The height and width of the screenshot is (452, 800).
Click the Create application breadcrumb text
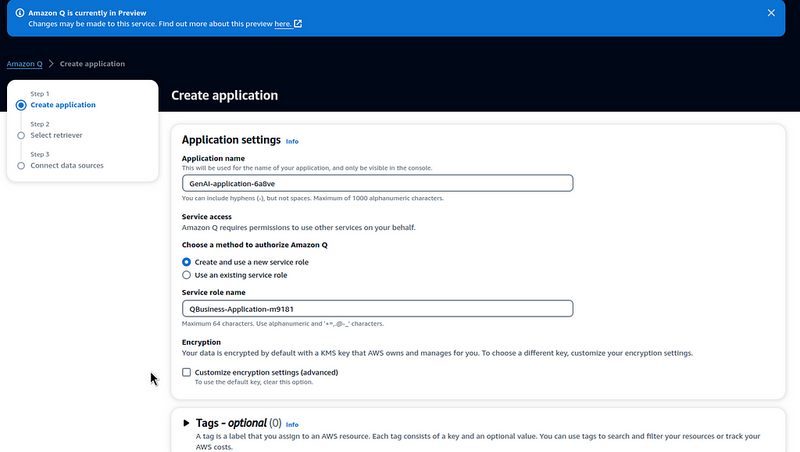click(91, 63)
